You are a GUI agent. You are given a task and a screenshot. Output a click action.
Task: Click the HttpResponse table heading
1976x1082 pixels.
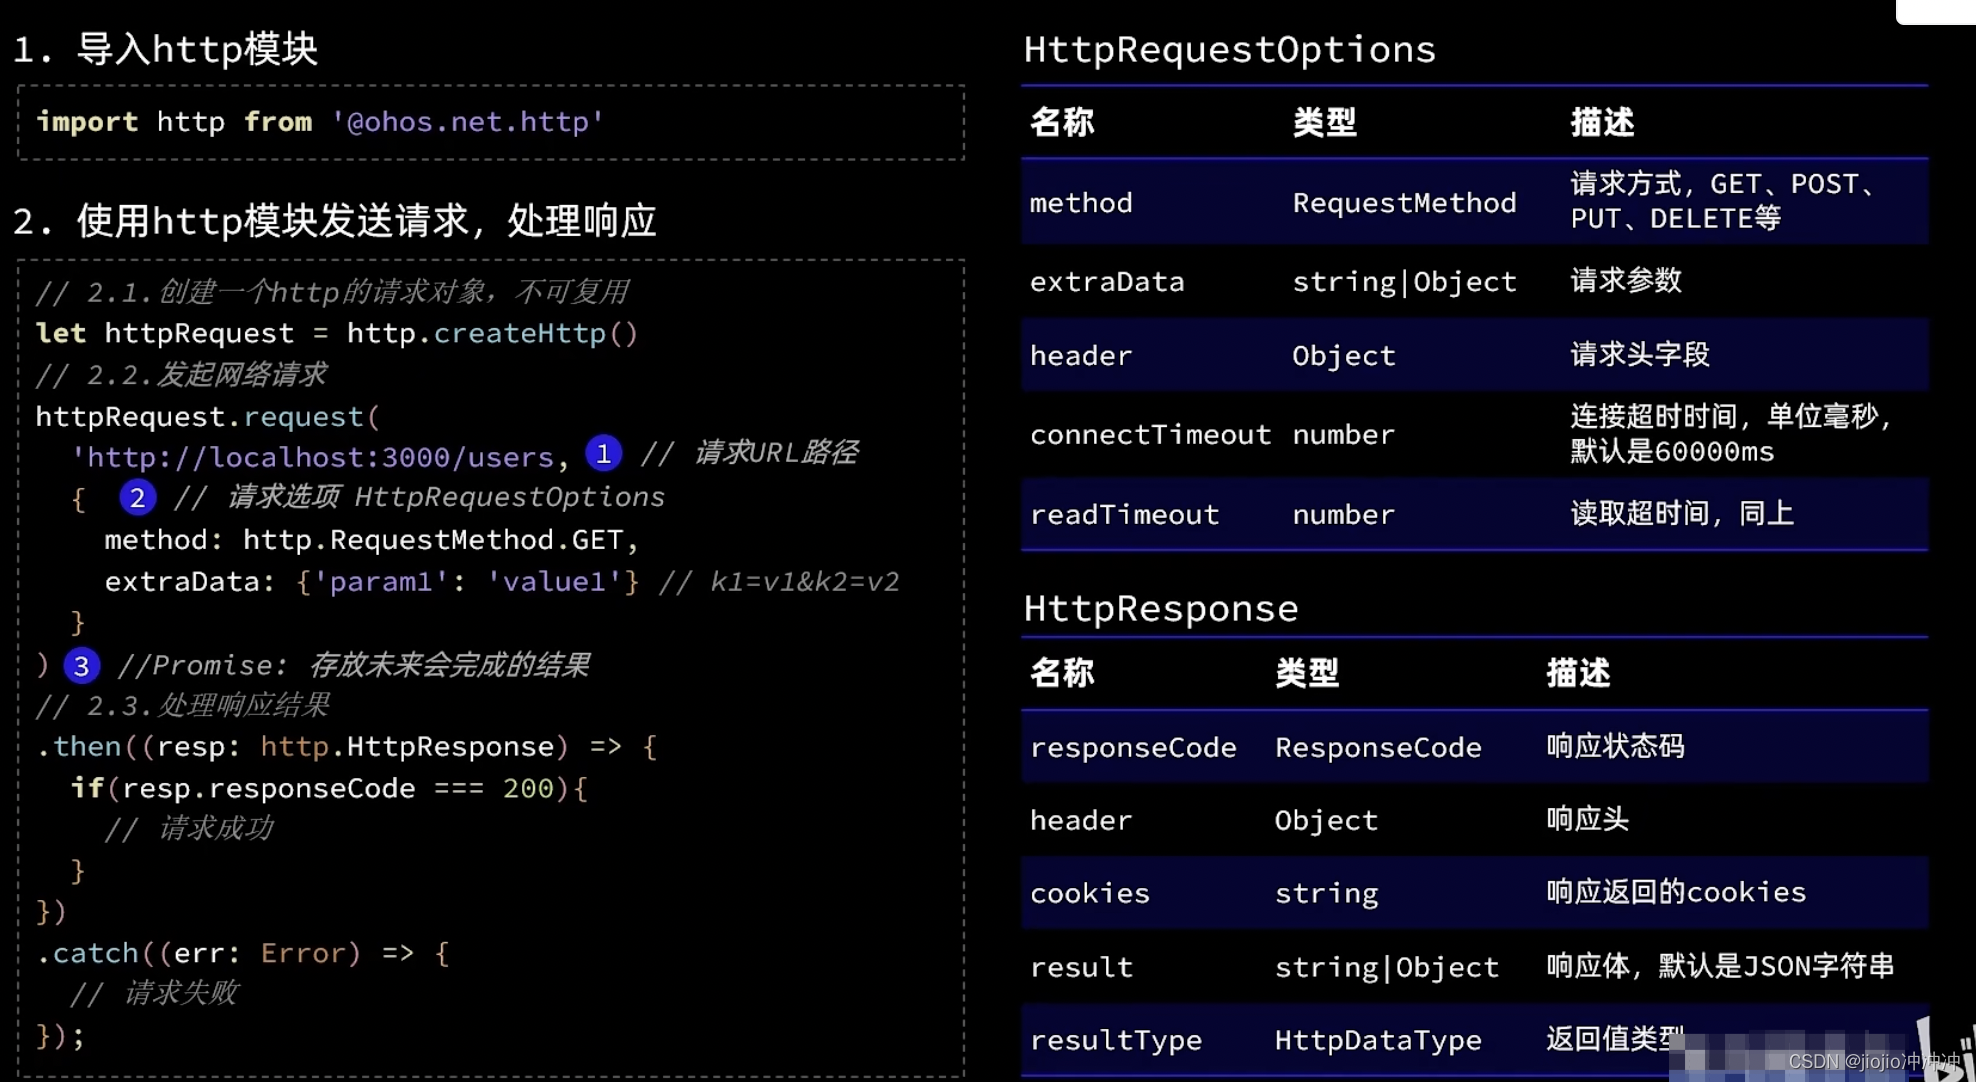[1160, 608]
